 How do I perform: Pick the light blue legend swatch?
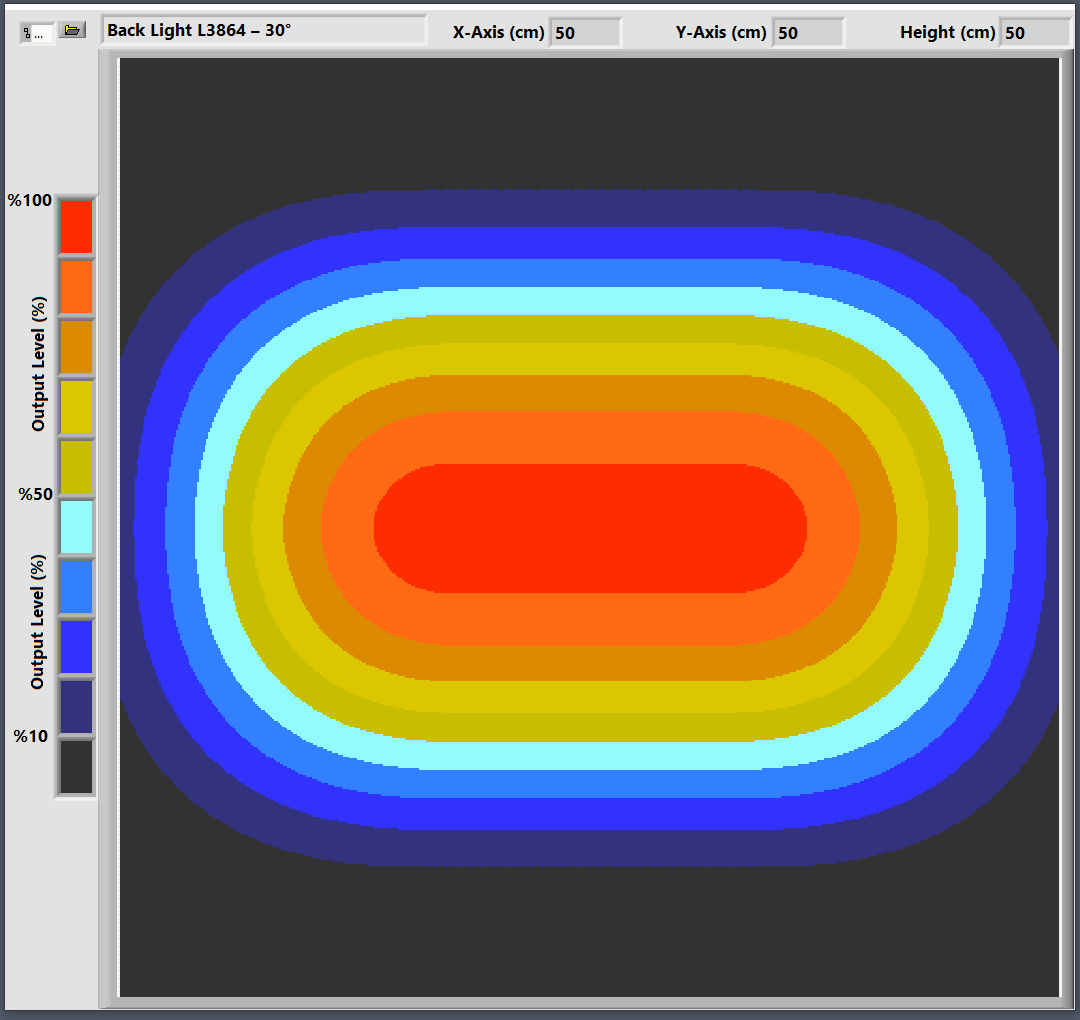pyautogui.click(x=76, y=587)
